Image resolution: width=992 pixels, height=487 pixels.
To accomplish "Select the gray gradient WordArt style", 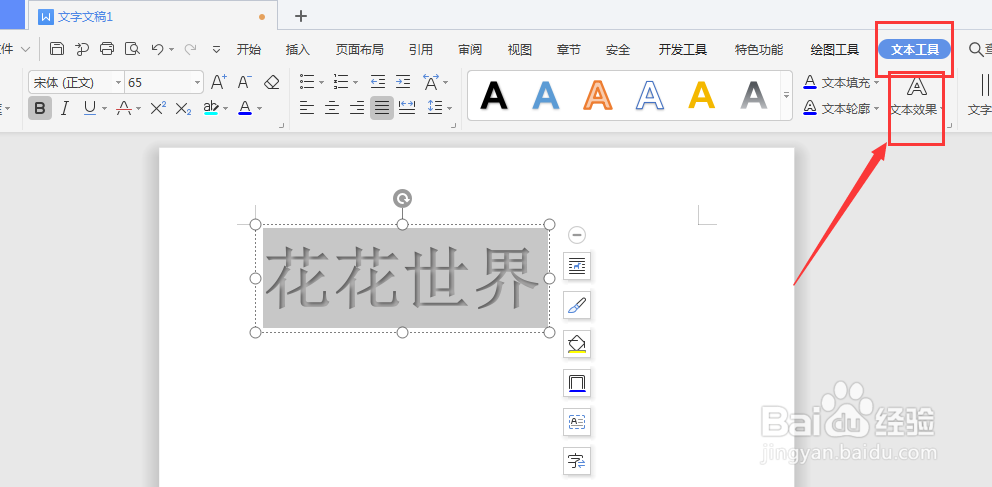I will pos(753,96).
